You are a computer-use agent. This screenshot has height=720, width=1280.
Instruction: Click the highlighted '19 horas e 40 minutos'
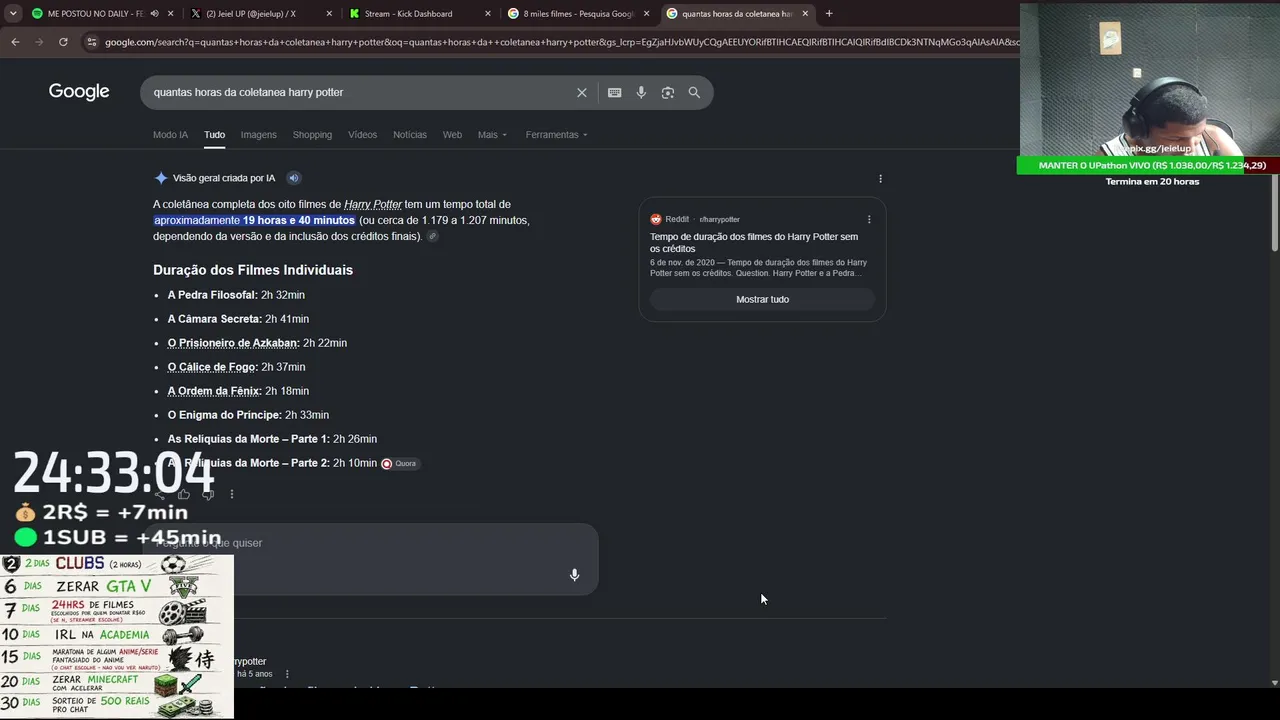pos(299,220)
